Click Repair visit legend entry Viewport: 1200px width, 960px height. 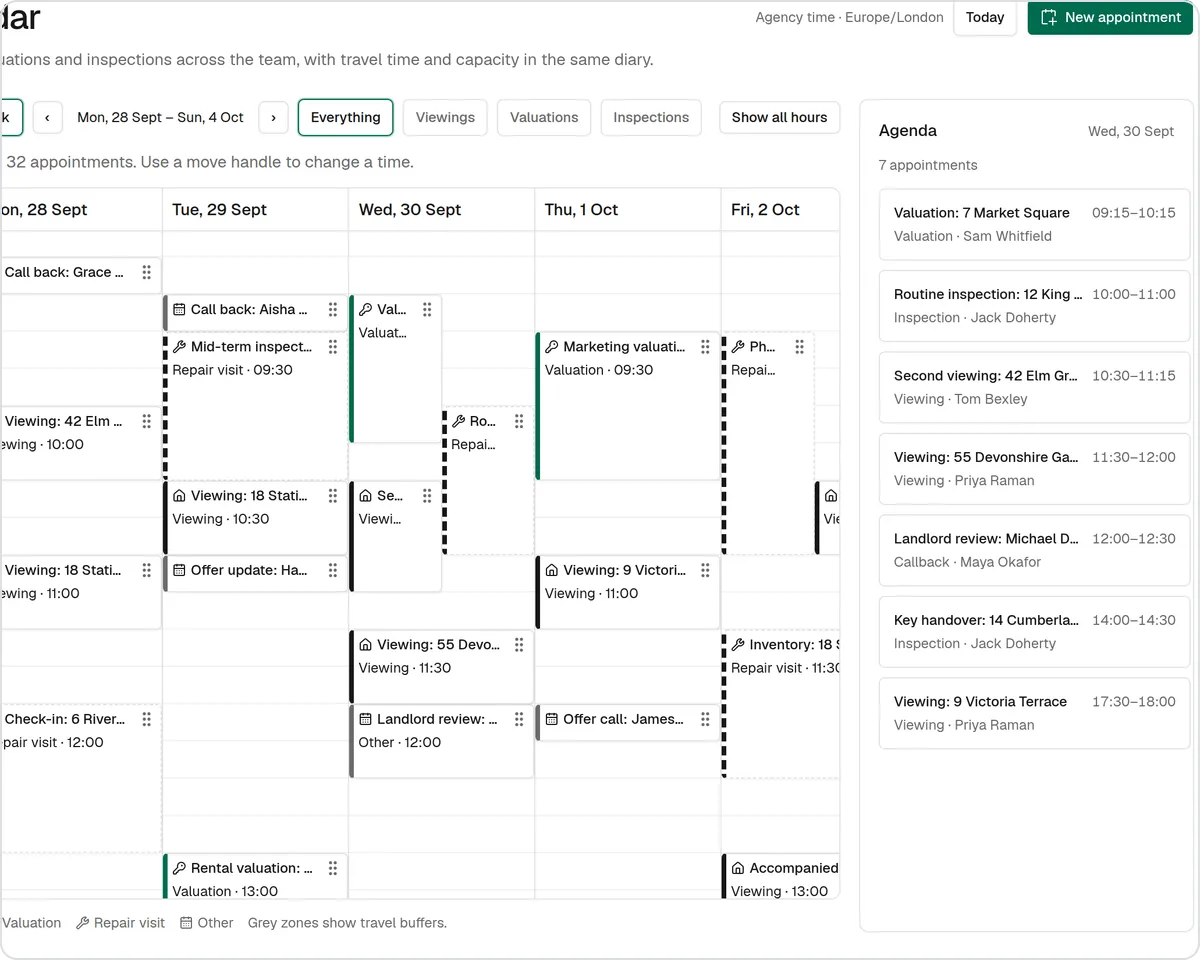121,923
